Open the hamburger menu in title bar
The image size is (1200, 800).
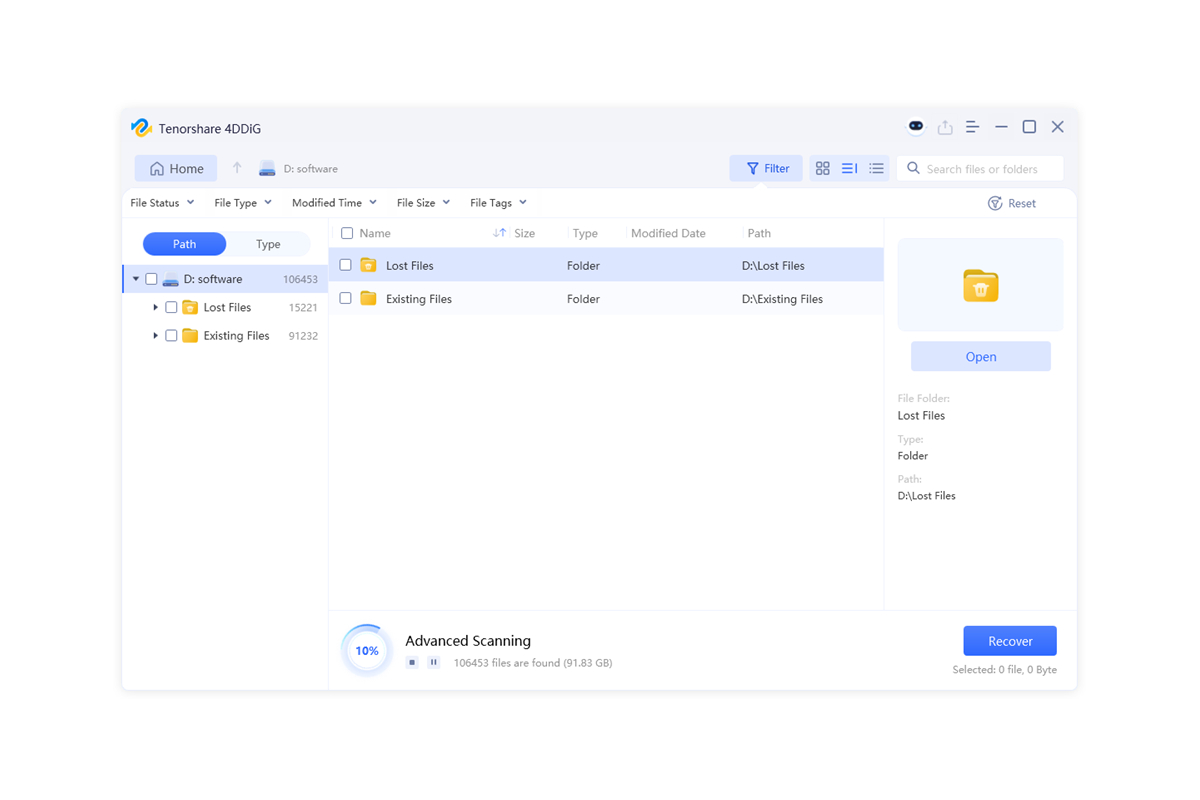pyautogui.click(x=972, y=126)
